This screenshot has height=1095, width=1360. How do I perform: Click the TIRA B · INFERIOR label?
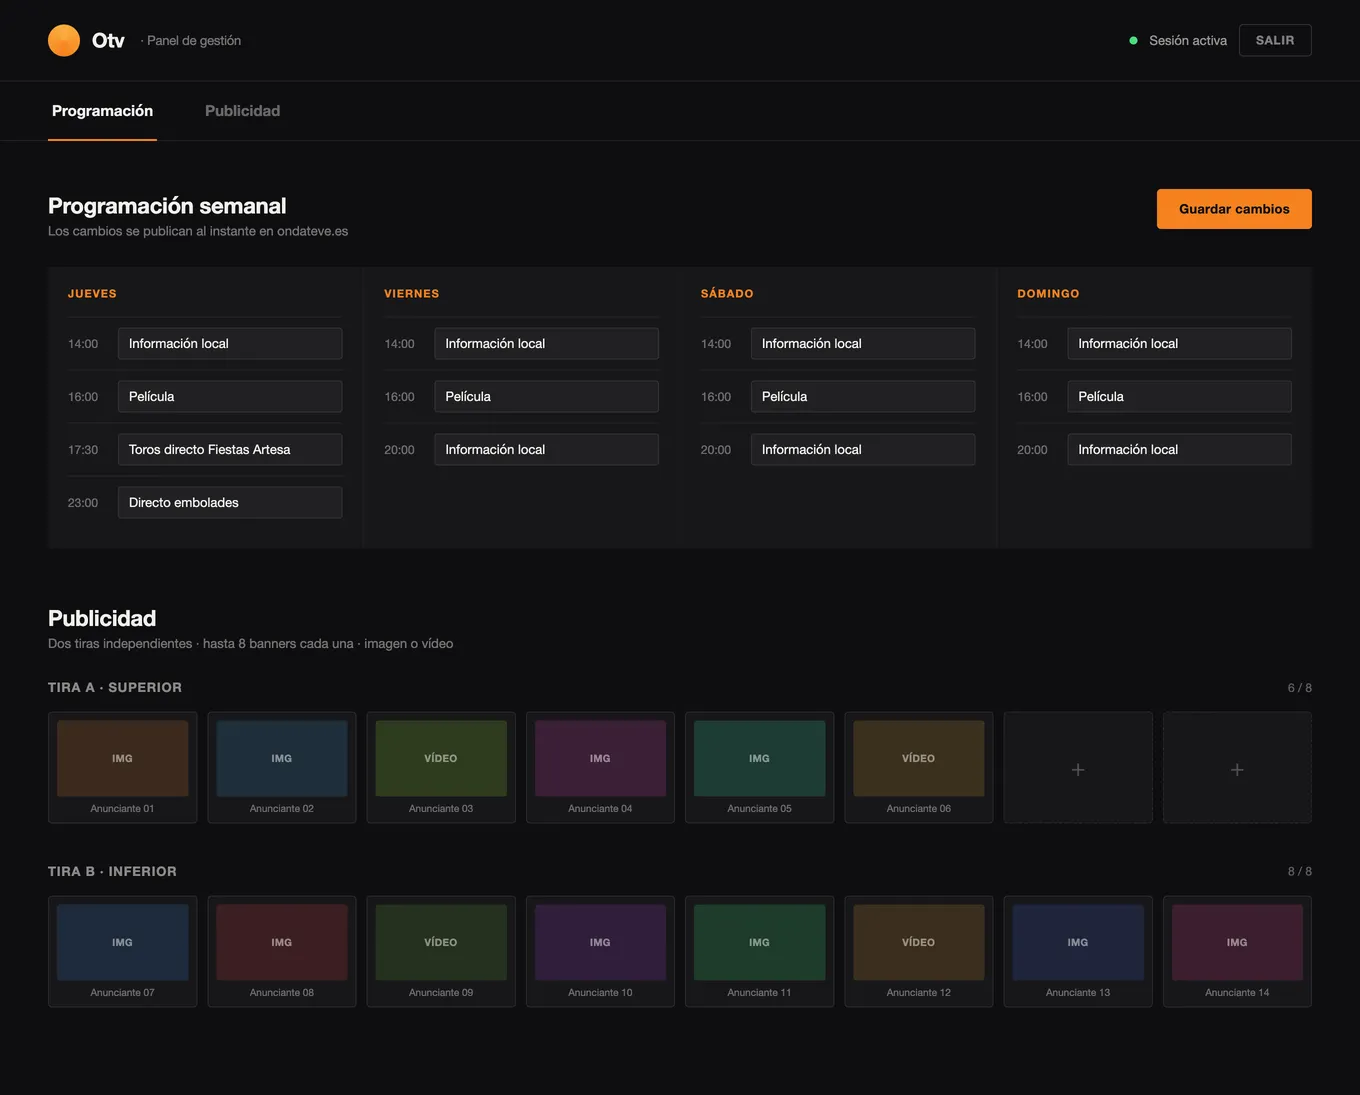[112, 872]
